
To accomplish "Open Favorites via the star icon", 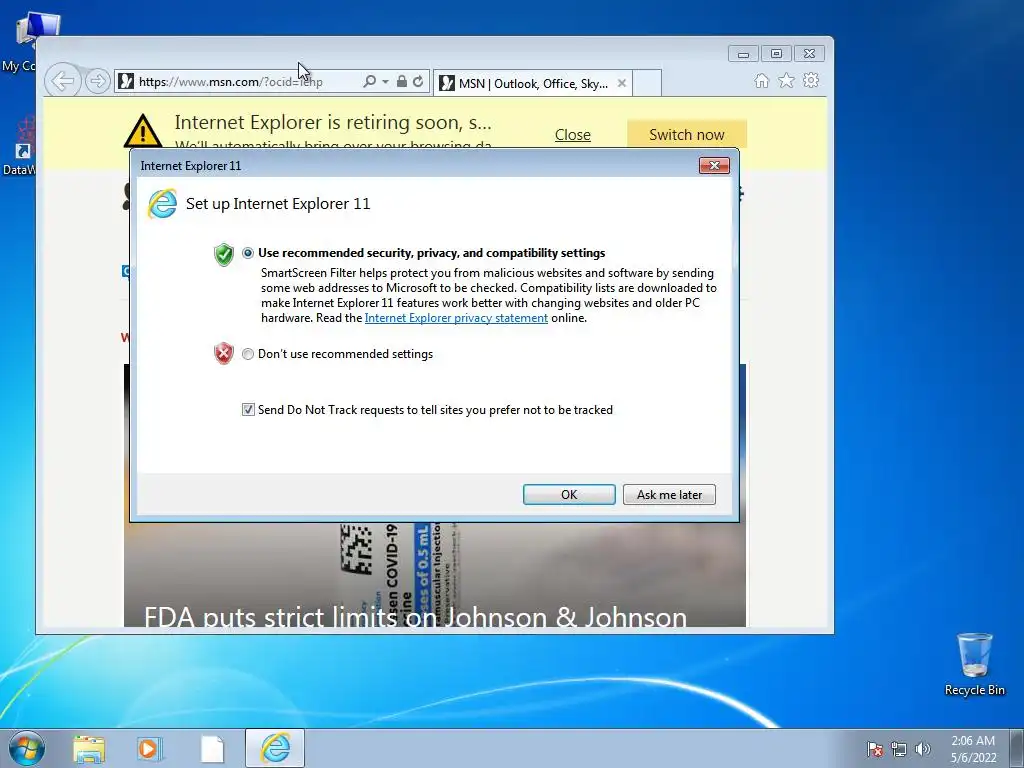I will pos(786,80).
